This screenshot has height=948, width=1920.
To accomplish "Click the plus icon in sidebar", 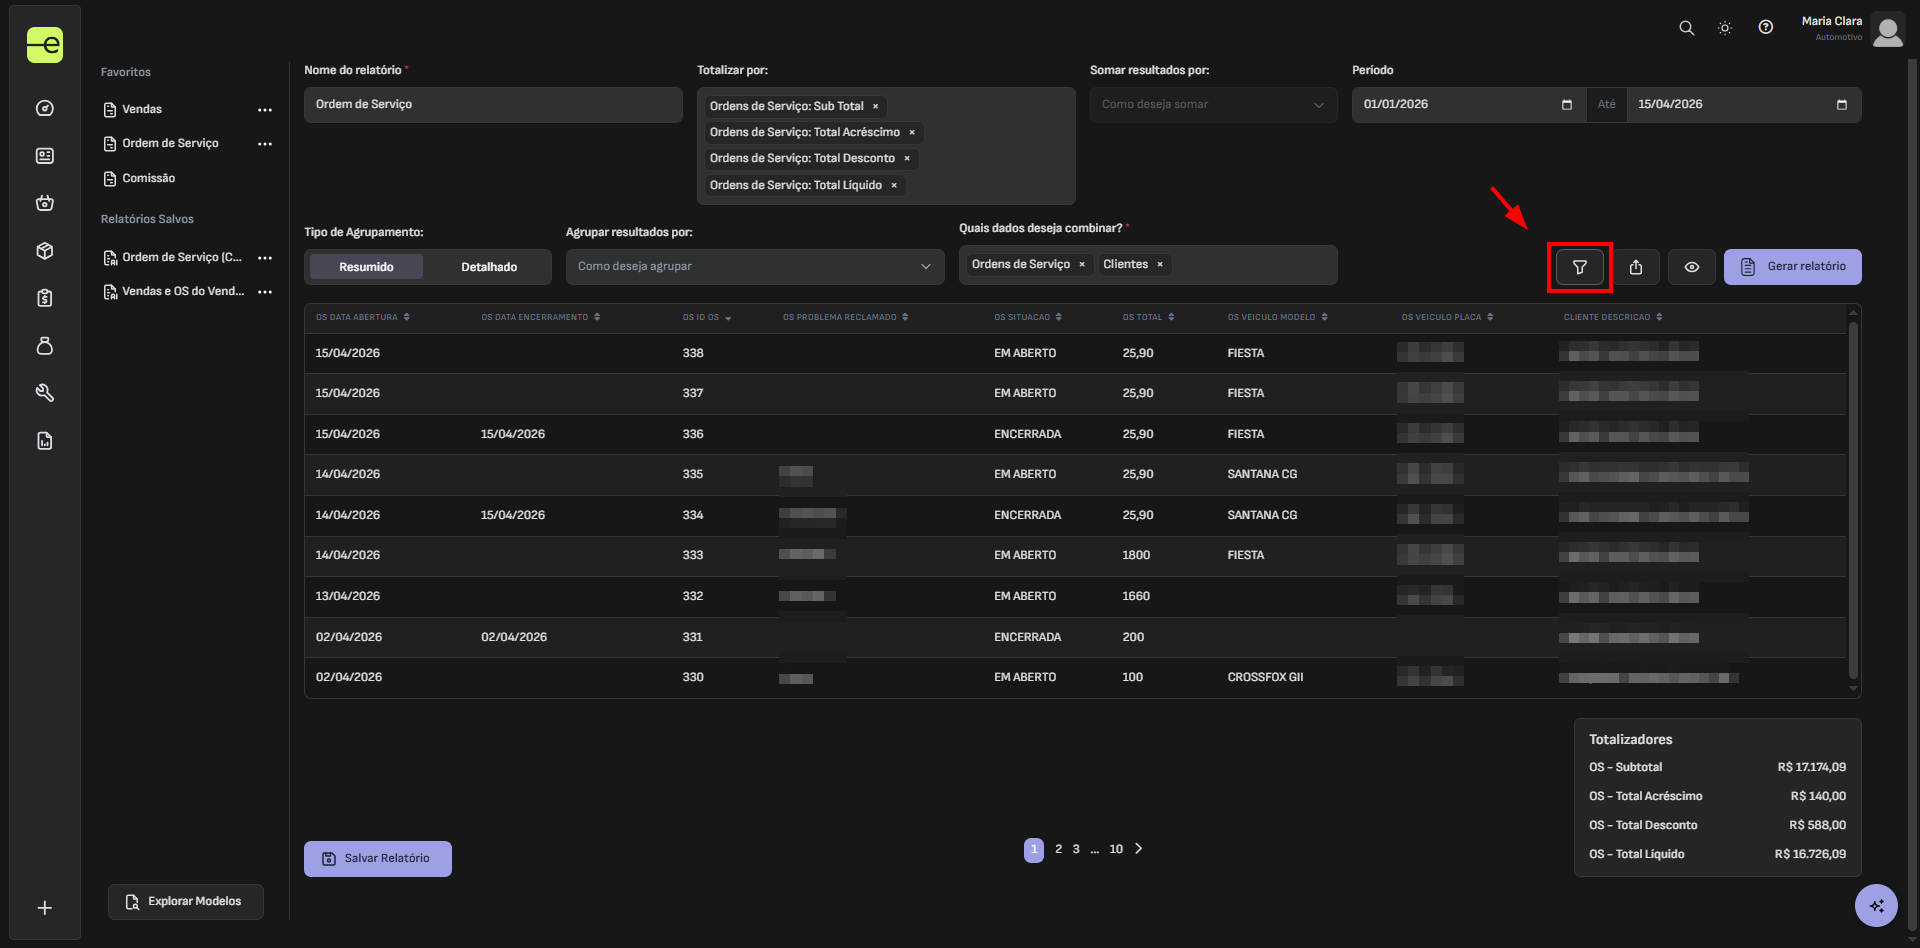I will 45,907.
